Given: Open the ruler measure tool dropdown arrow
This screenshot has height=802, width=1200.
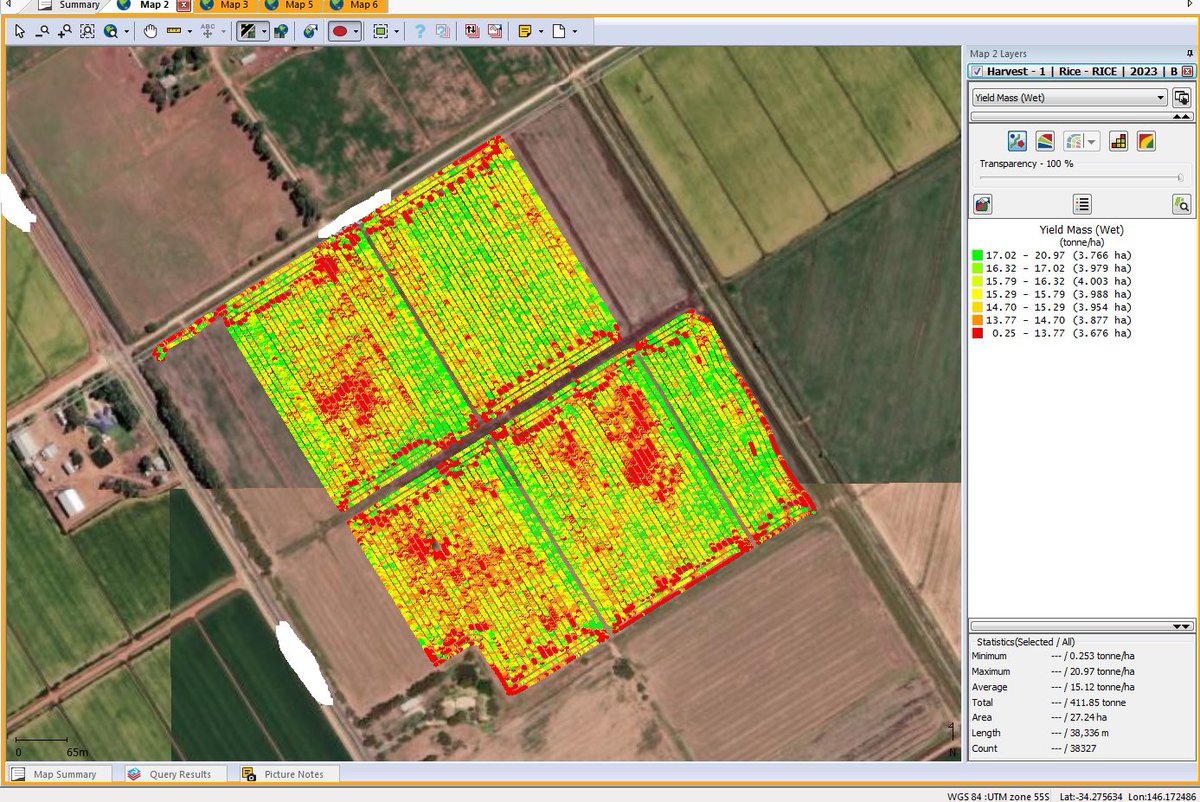Looking at the screenshot, I should point(189,31).
